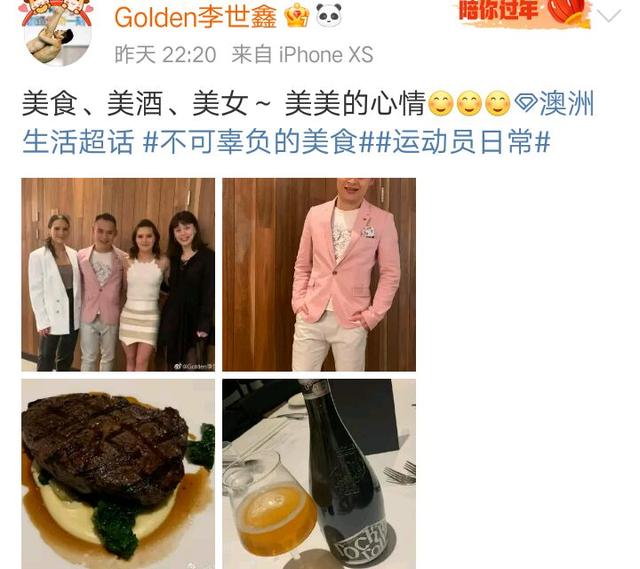
Task: View the steak dish photo
Action: [x=118, y=474]
